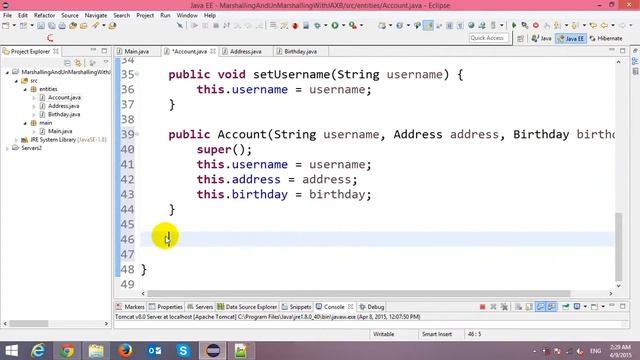Click the red circular toolbar icon next to the debug bug

pos(295,25)
